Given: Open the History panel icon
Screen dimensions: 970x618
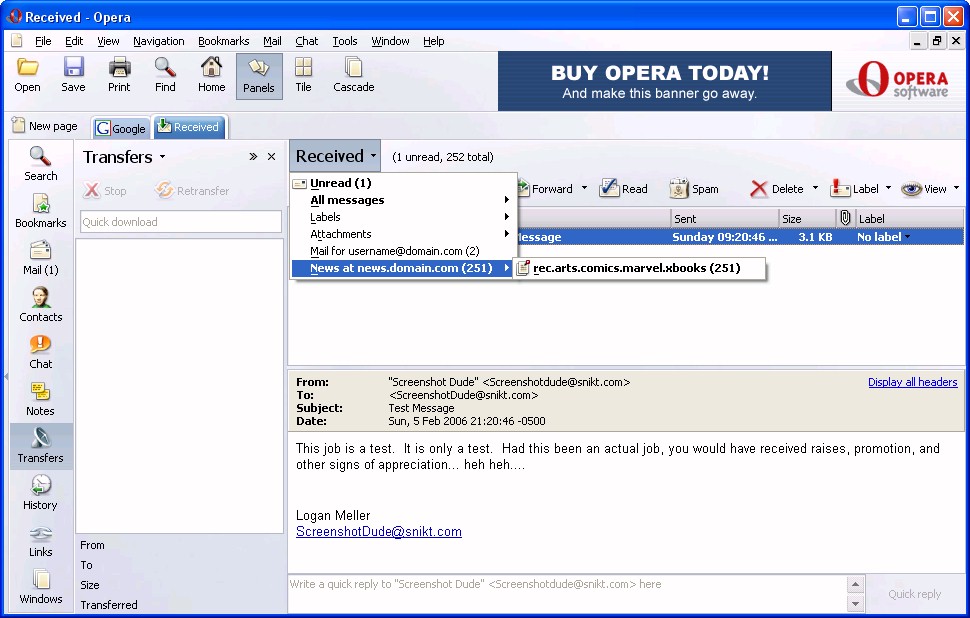Looking at the screenshot, I should point(40,486).
